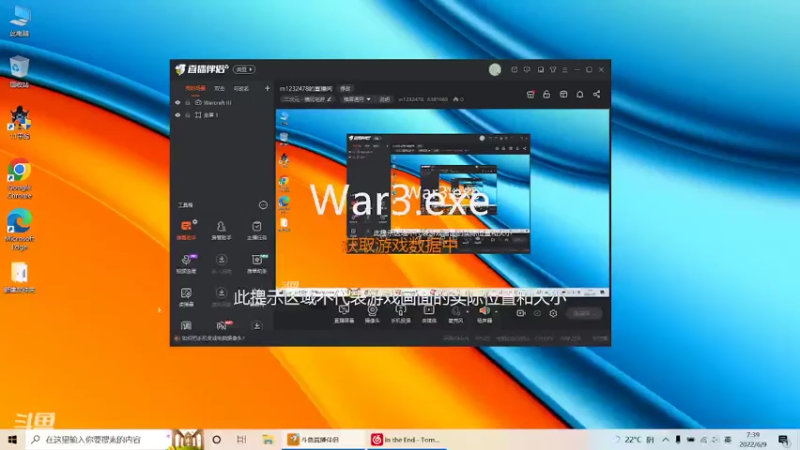Open the hexagon settings icon beside start button
This screenshot has width=800, height=450.
(553, 313)
